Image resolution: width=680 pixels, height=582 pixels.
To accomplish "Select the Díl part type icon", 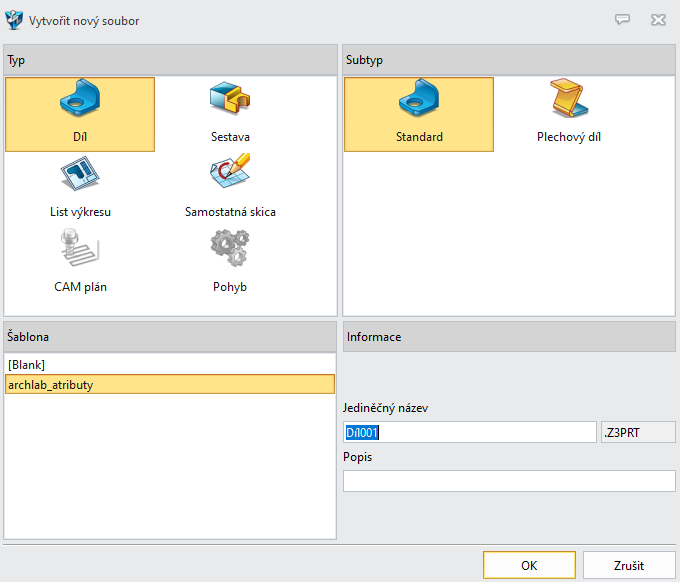I will pos(80,114).
